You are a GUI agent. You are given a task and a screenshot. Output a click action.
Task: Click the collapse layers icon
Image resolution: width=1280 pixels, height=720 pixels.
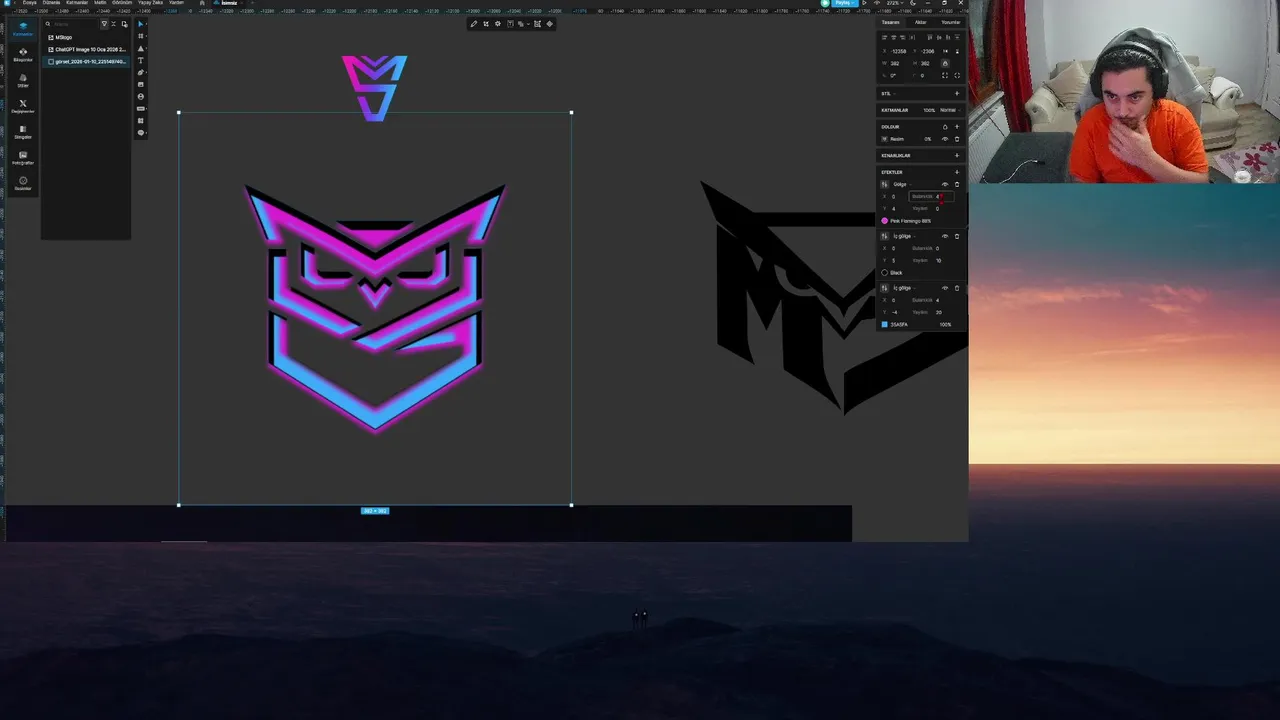tap(113, 24)
